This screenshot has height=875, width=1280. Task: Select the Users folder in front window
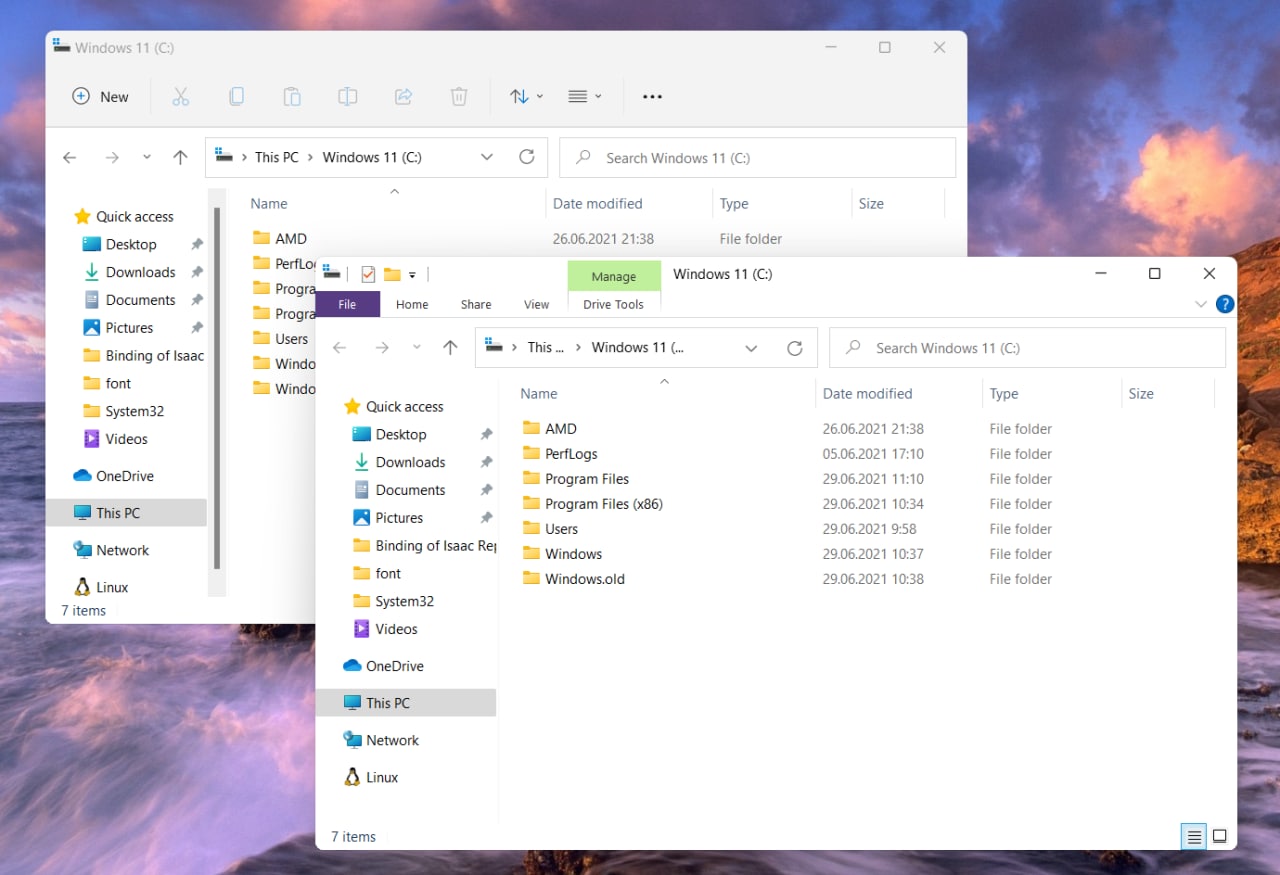click(551, 529)
